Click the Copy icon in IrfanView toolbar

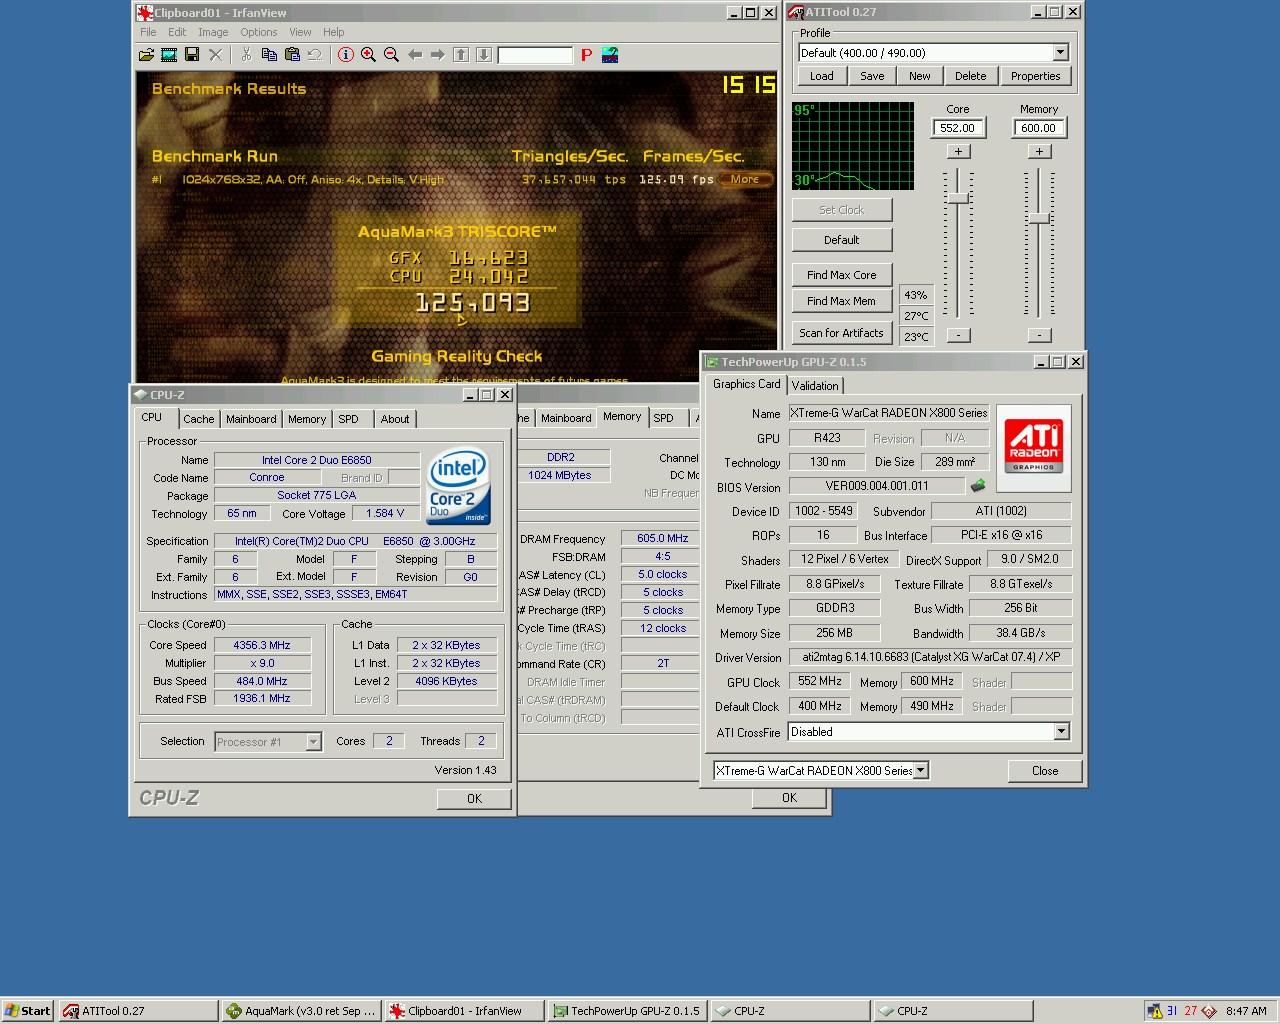[269, 55]
